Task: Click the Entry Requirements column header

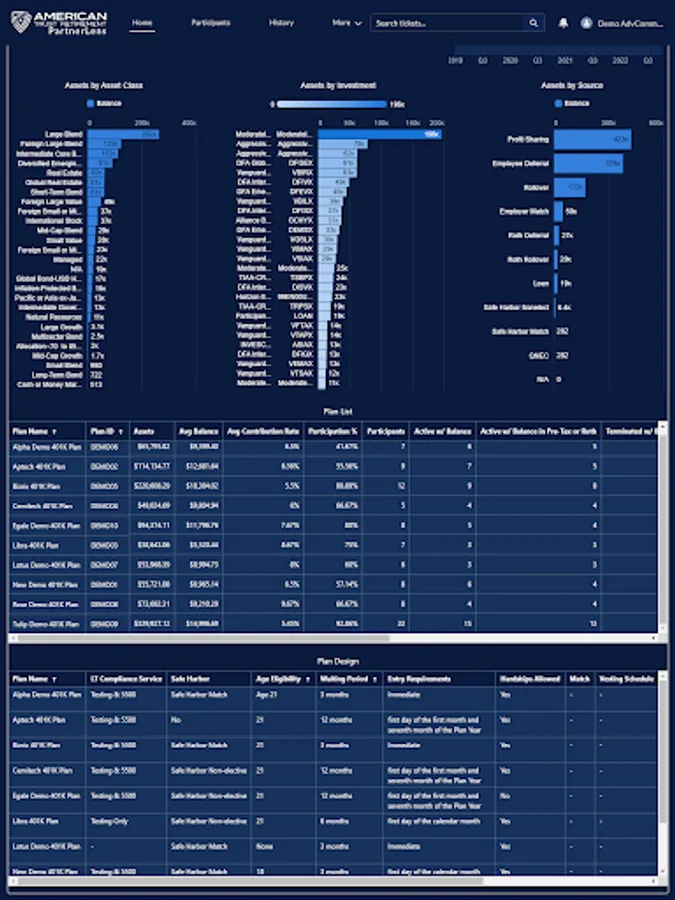Action: point(419,680)
